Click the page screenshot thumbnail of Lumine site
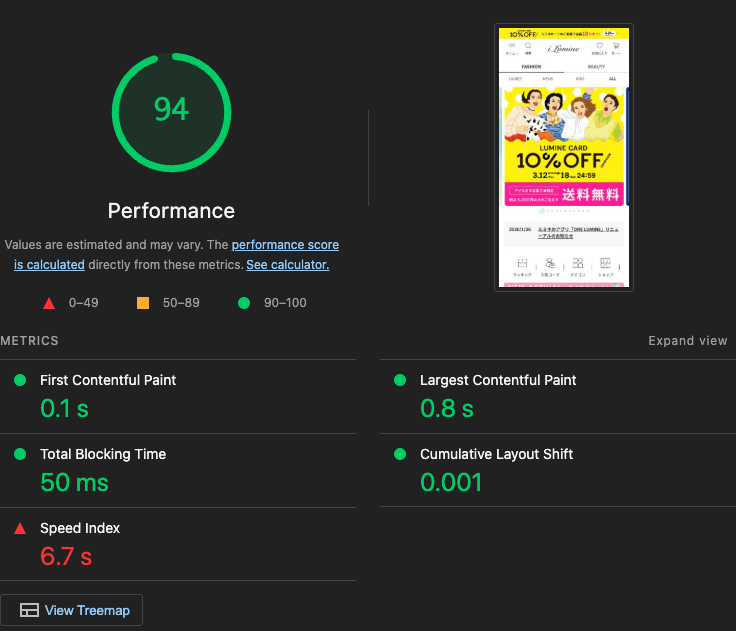This screenshot has height=631, width=736. tap(564, 158)
